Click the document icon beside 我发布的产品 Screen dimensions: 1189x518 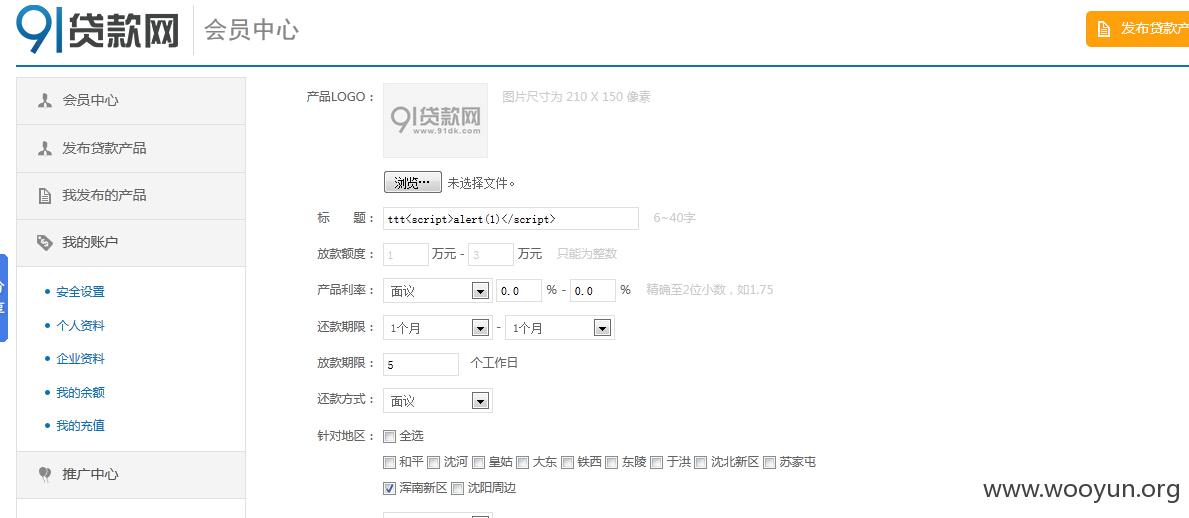(45, 196)
